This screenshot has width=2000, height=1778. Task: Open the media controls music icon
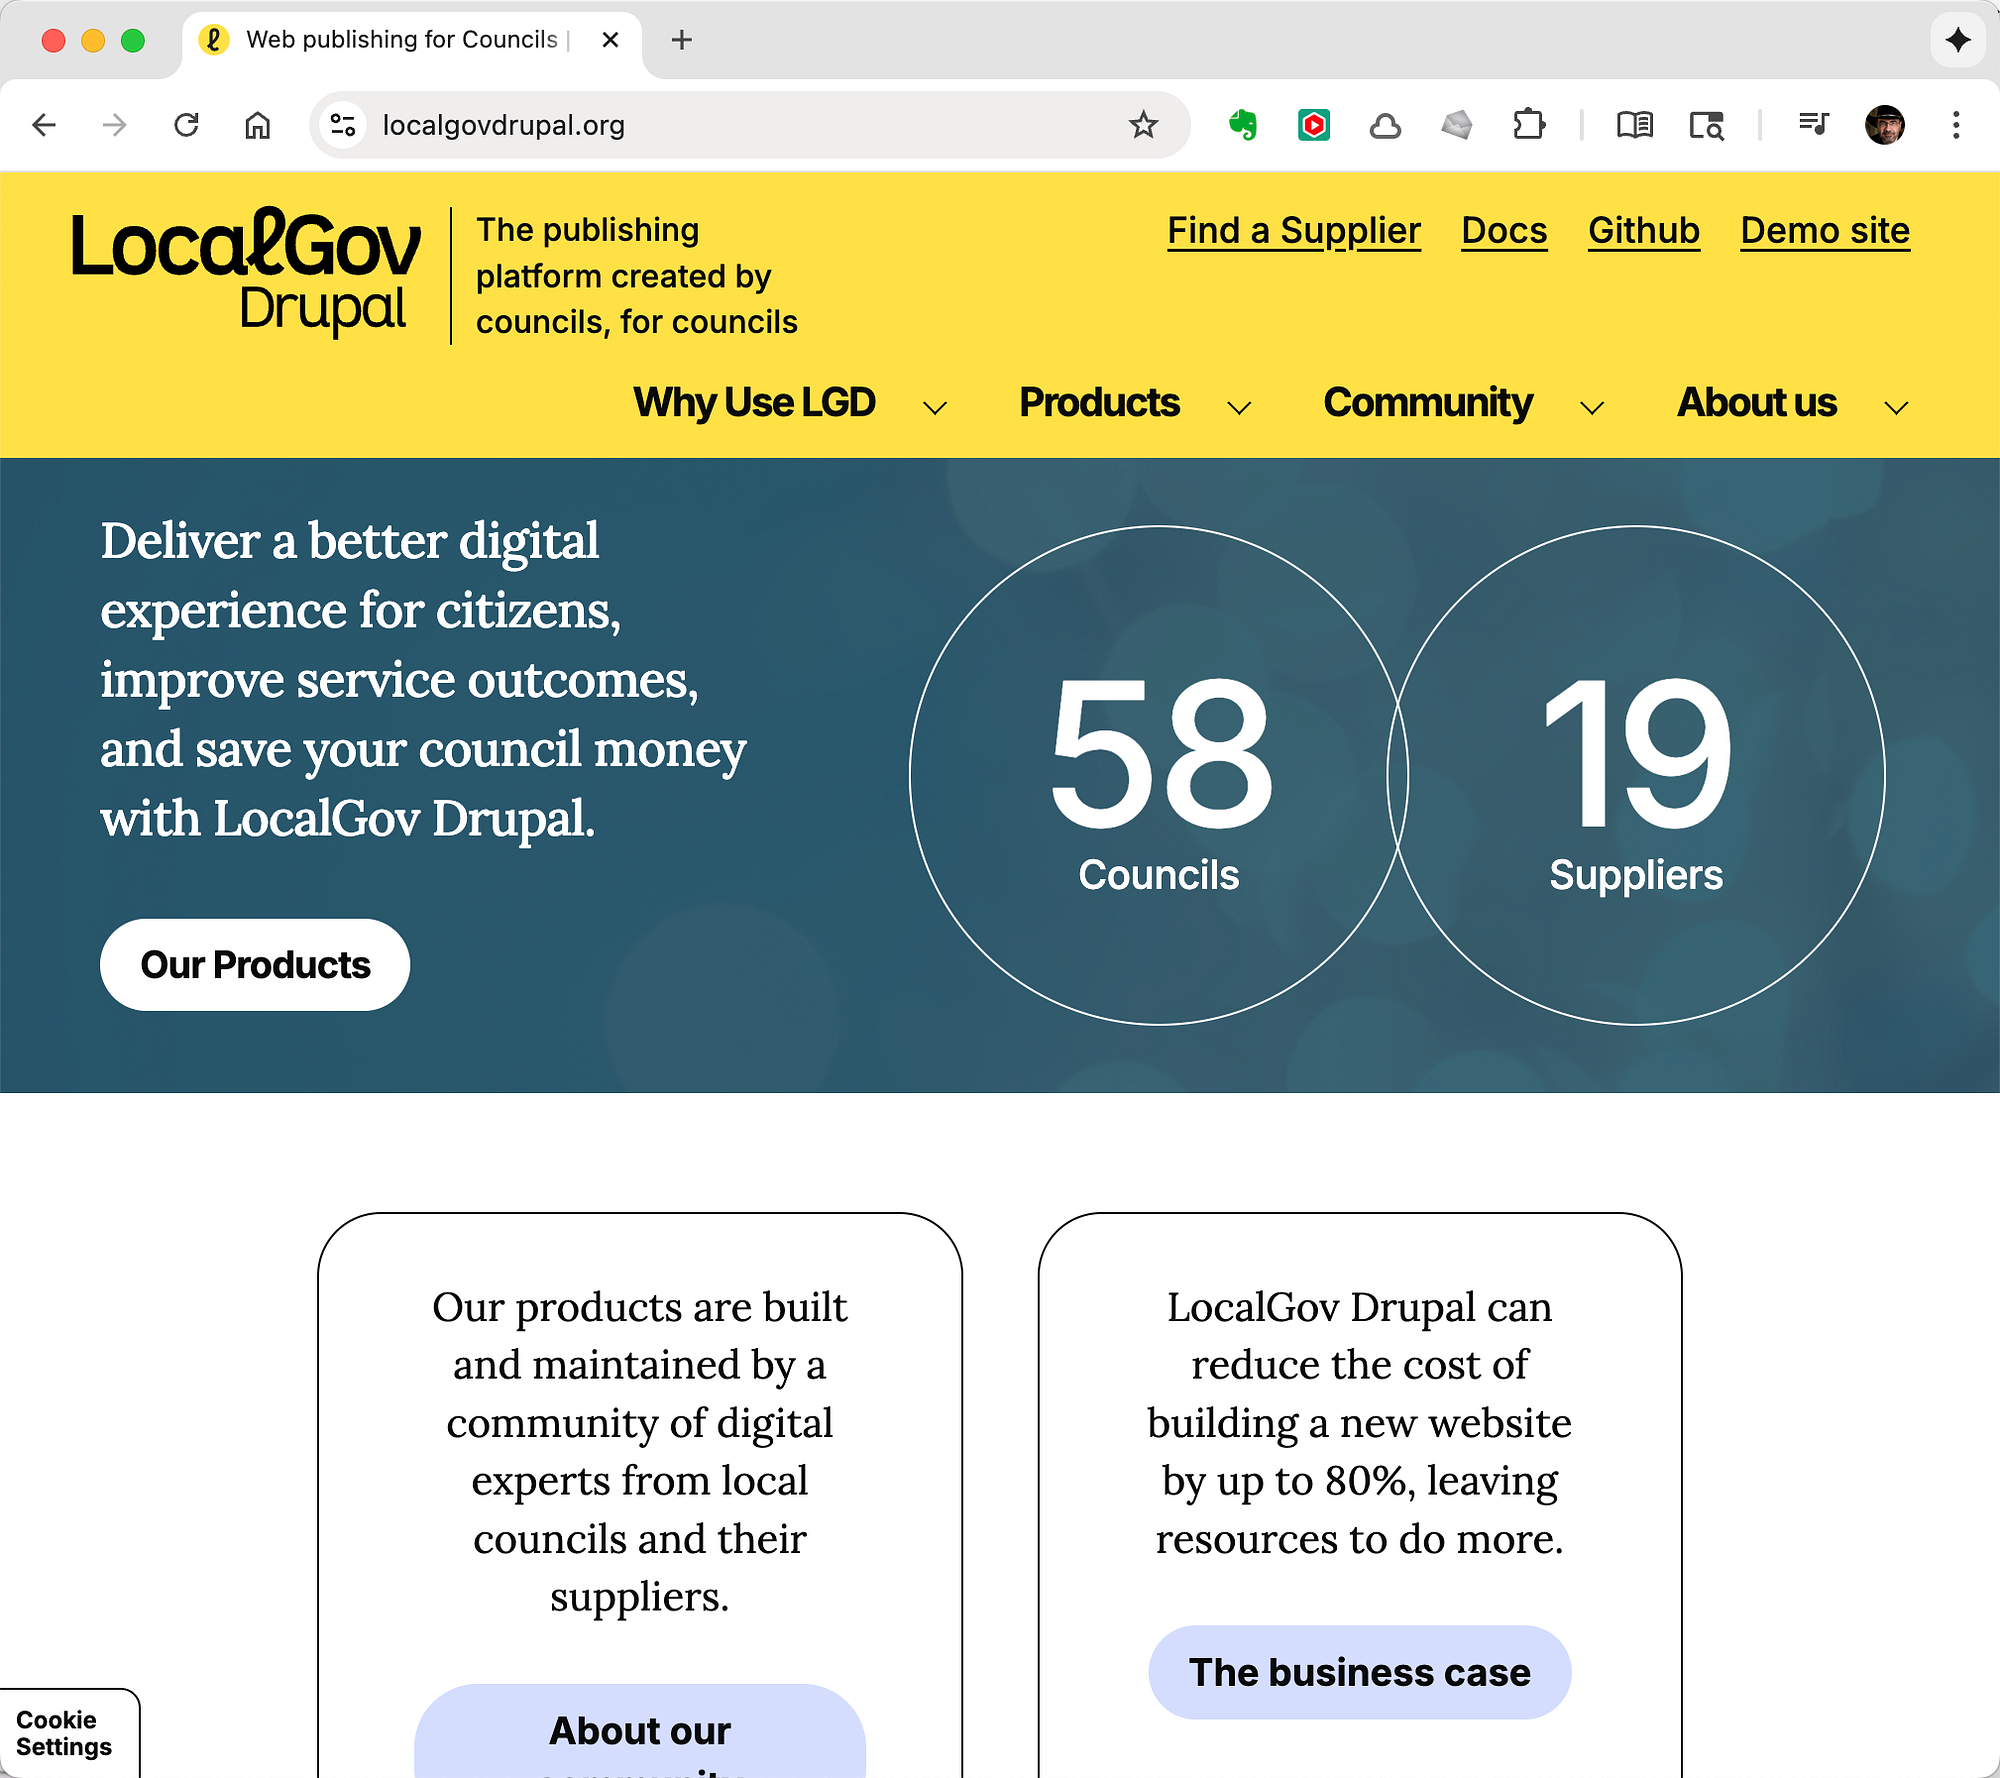(1813, 124)
